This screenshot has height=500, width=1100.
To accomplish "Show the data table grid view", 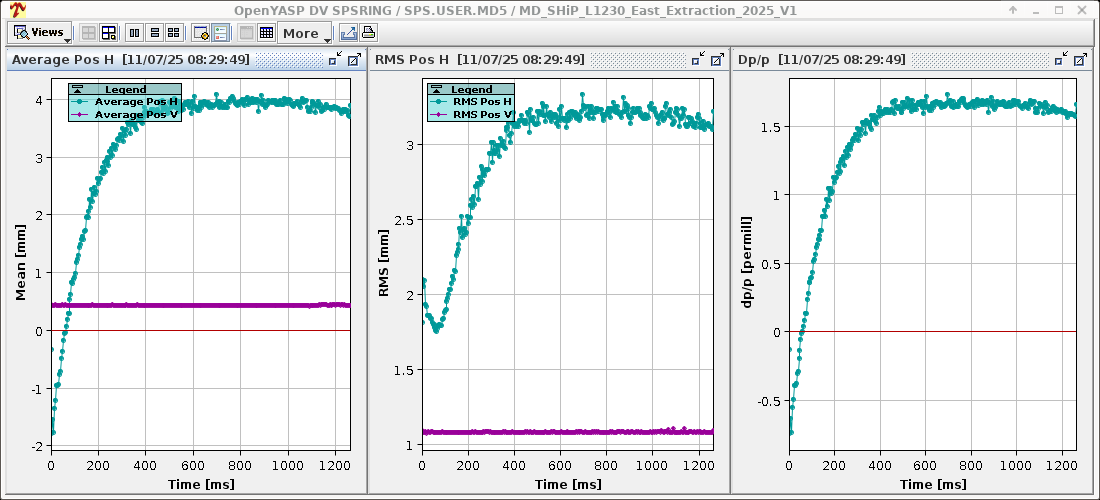I will pos(266,33).
